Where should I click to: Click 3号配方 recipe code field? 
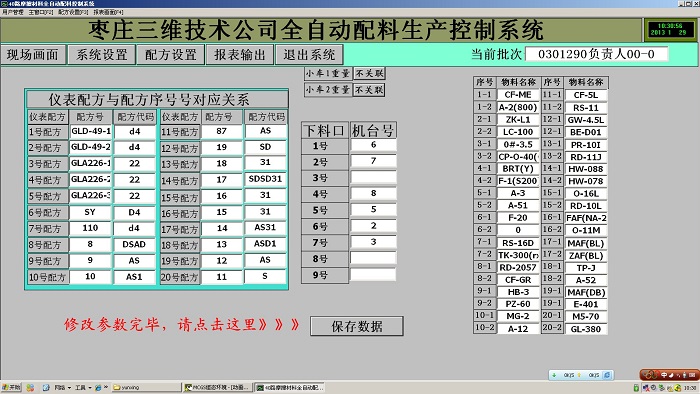134,163
